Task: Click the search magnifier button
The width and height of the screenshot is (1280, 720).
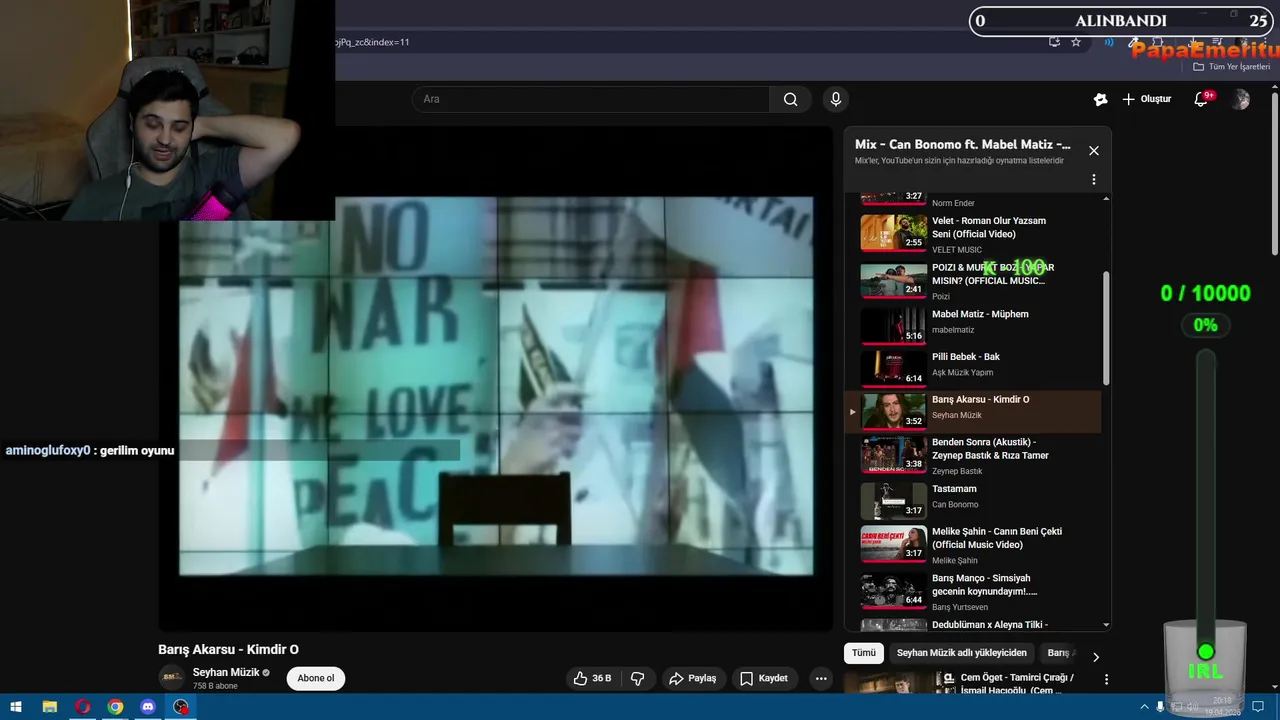Action: [x=791, y=99]
